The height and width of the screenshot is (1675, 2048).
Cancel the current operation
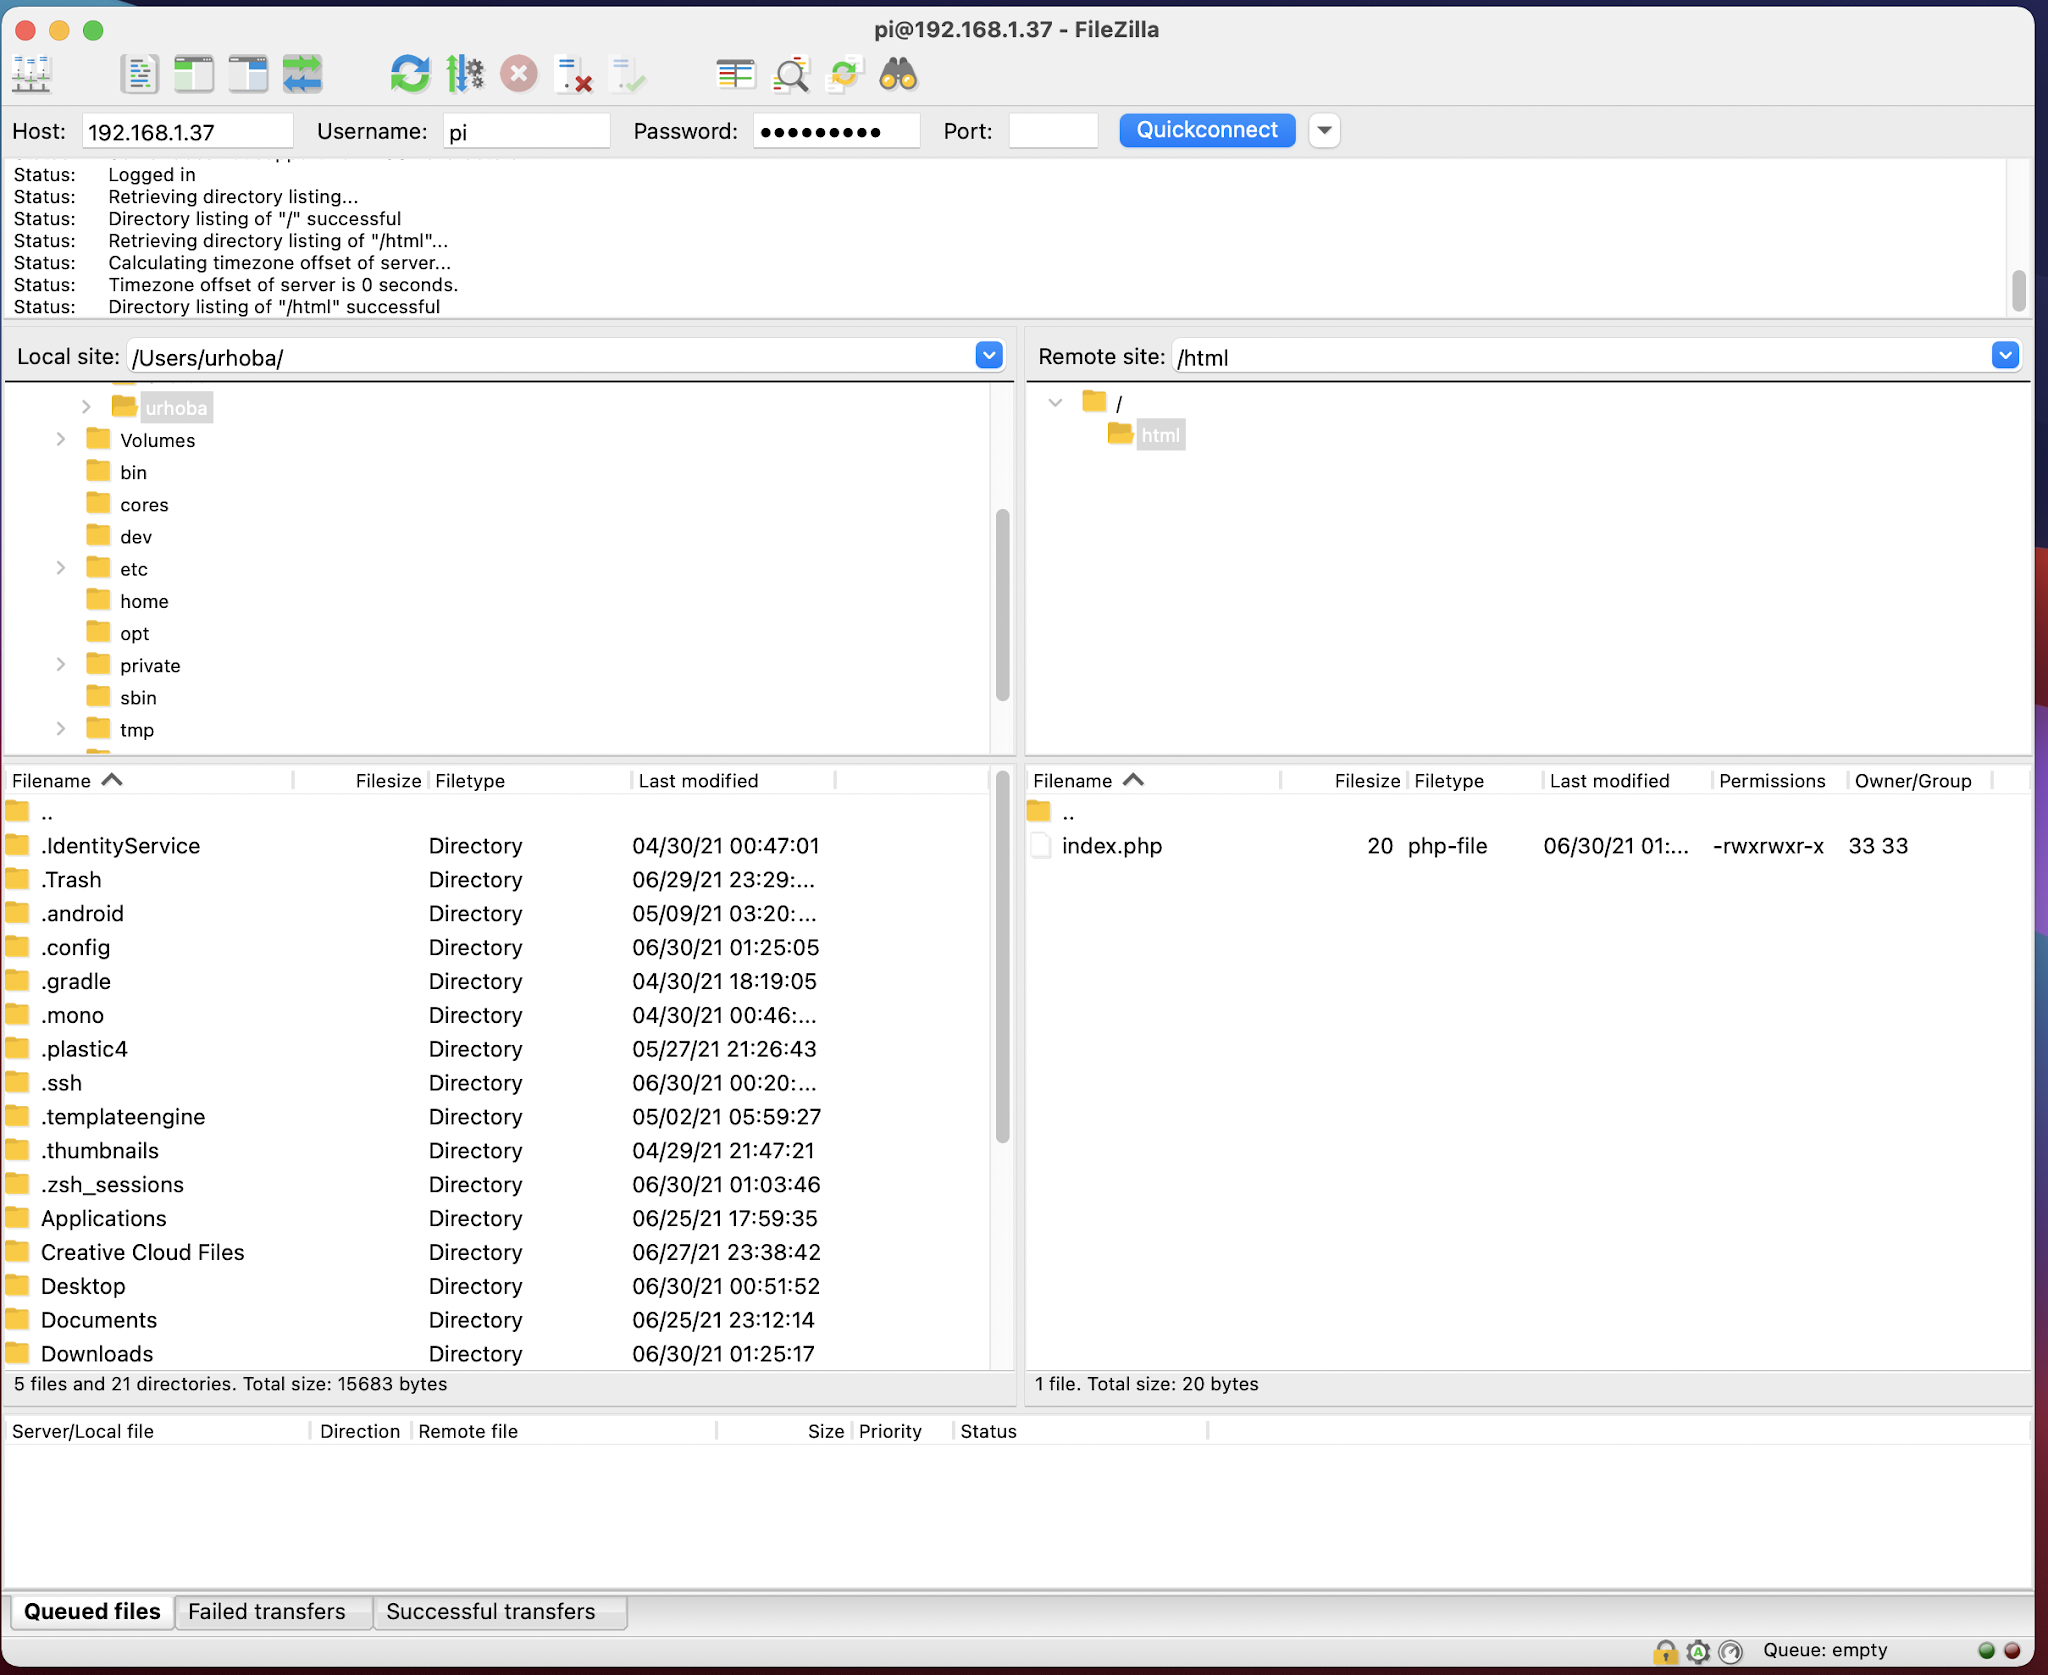(518, 73)
